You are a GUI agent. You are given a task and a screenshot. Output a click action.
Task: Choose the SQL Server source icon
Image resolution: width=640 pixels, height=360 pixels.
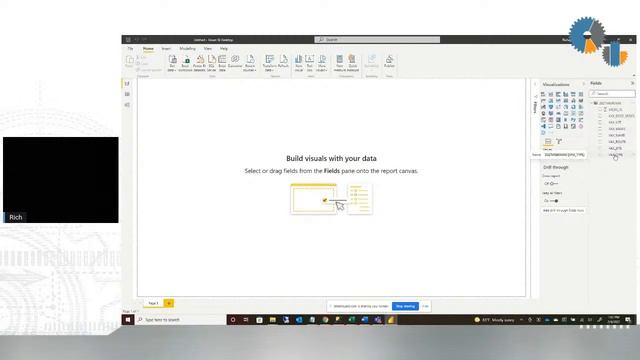211,63
